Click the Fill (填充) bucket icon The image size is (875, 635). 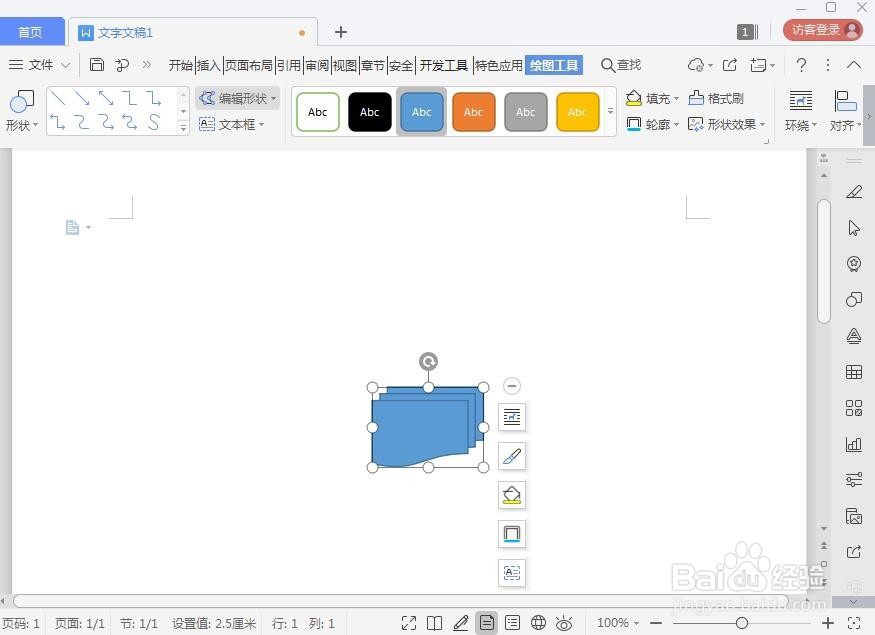click(631, 98)
